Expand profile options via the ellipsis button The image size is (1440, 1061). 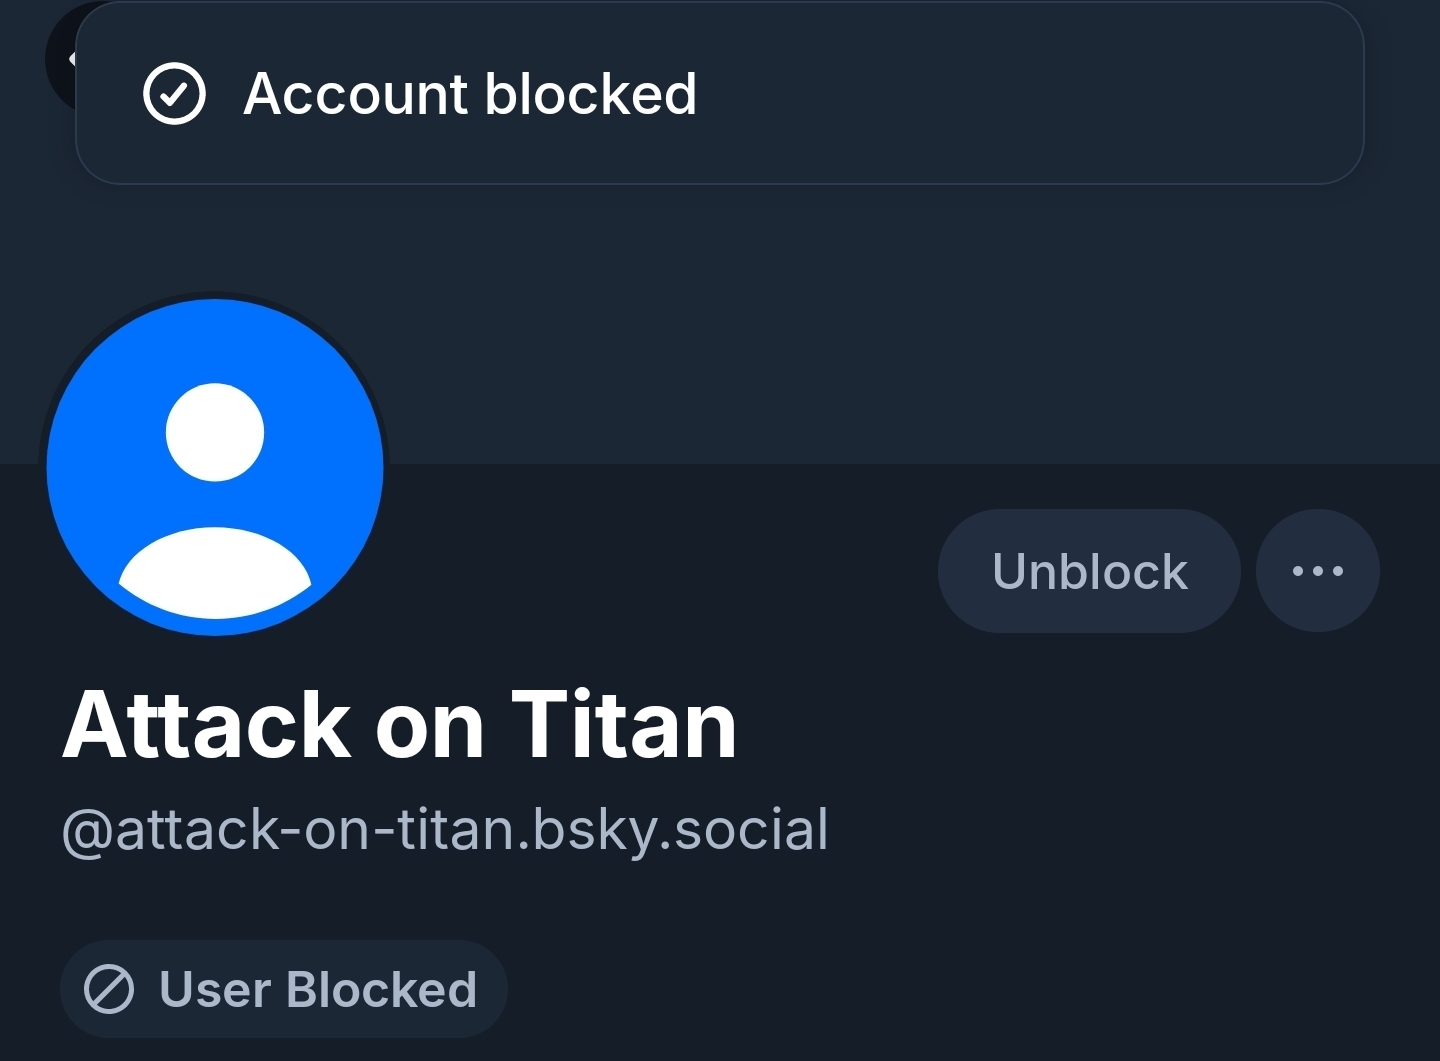tap(1317, 571)
